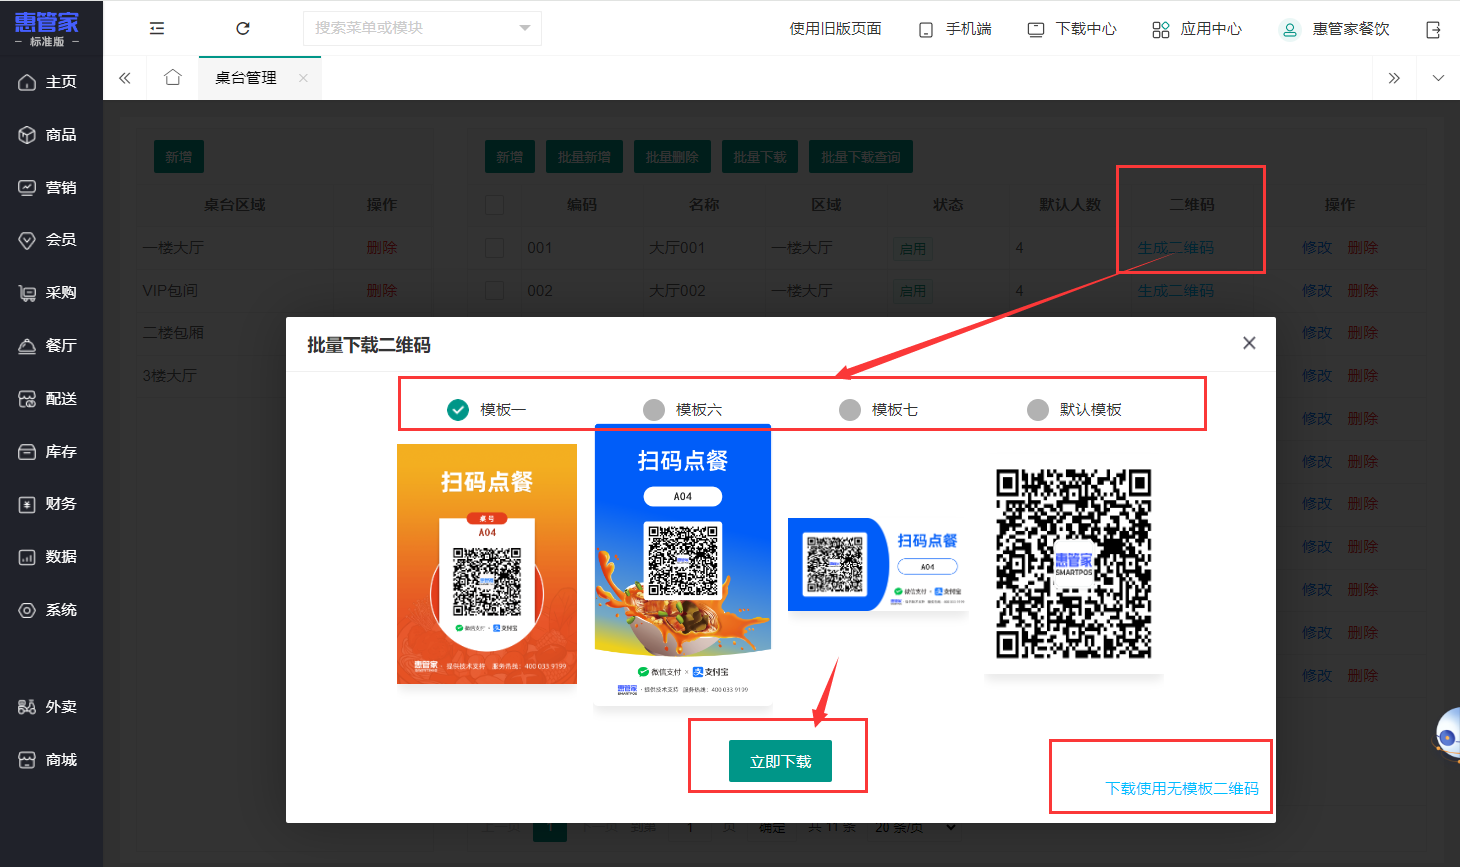Viewport: 1460px width, 867px height.
Task: Click 修改 for table row 001
Action: (1317, 248)
